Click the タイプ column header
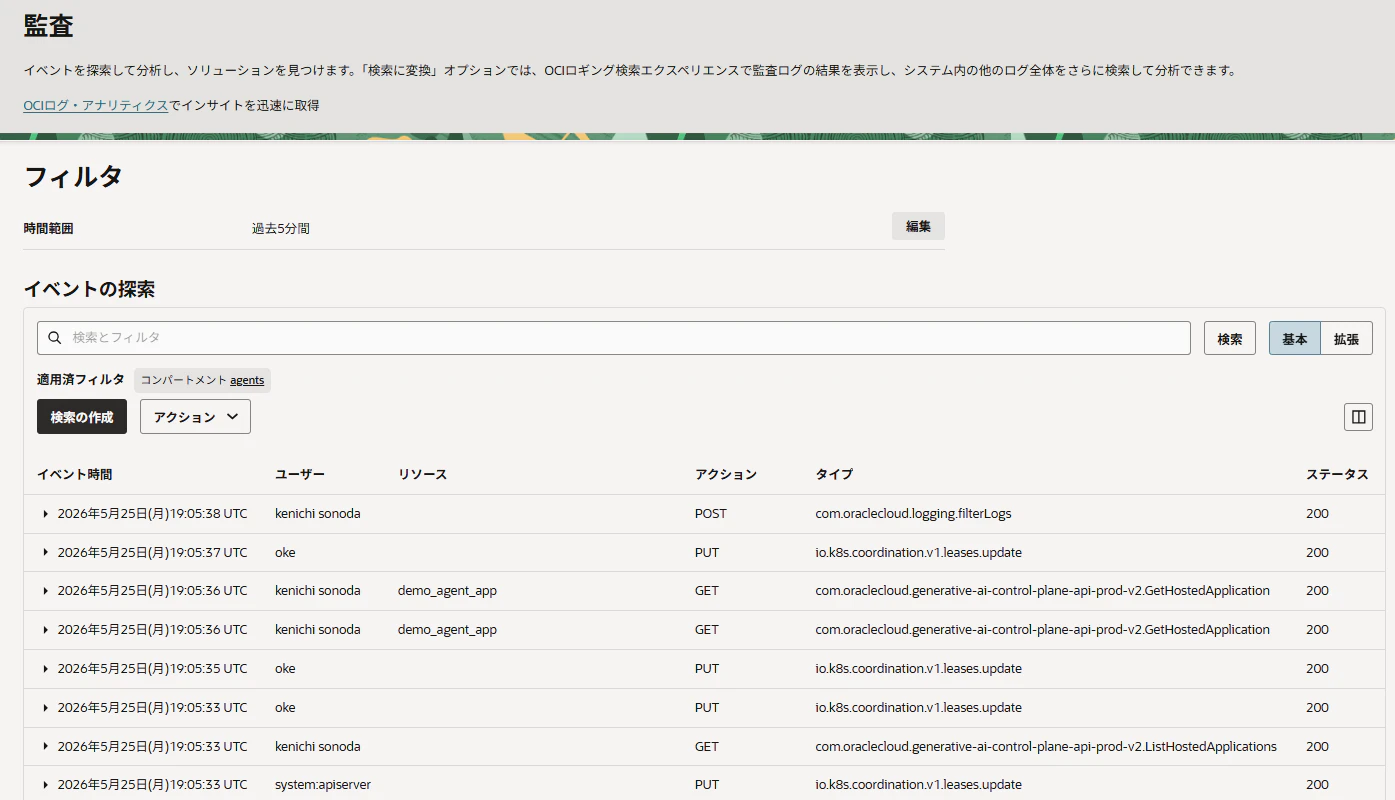 tap(834, 474)
